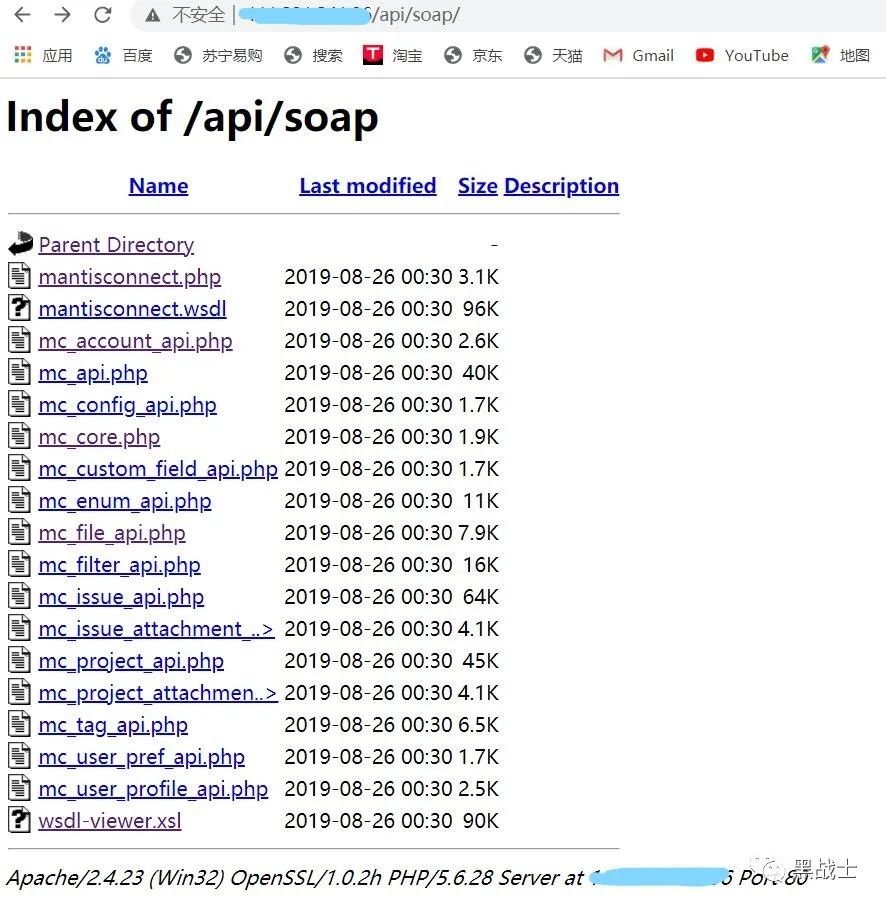Image resolution: width=886 pixels, height=908 pixels.
Task: Click the 64K size of mc_issue_api.php
Action: pyautogui.click(x=481, y=597)
